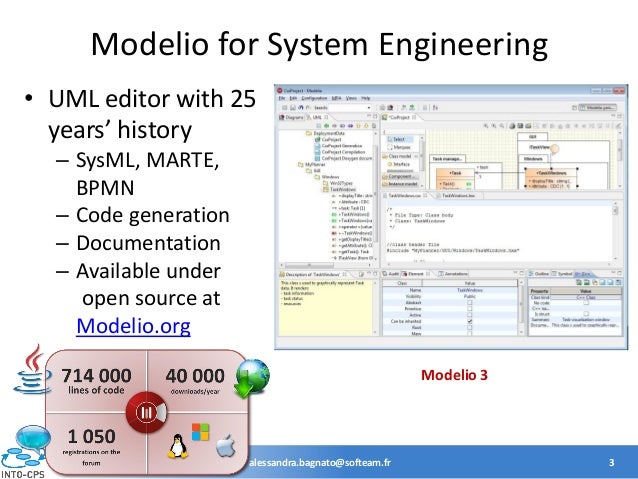This screenshot has height=479, width=638.
Task: Expand the Component palette group
Action: click(400, 177)
